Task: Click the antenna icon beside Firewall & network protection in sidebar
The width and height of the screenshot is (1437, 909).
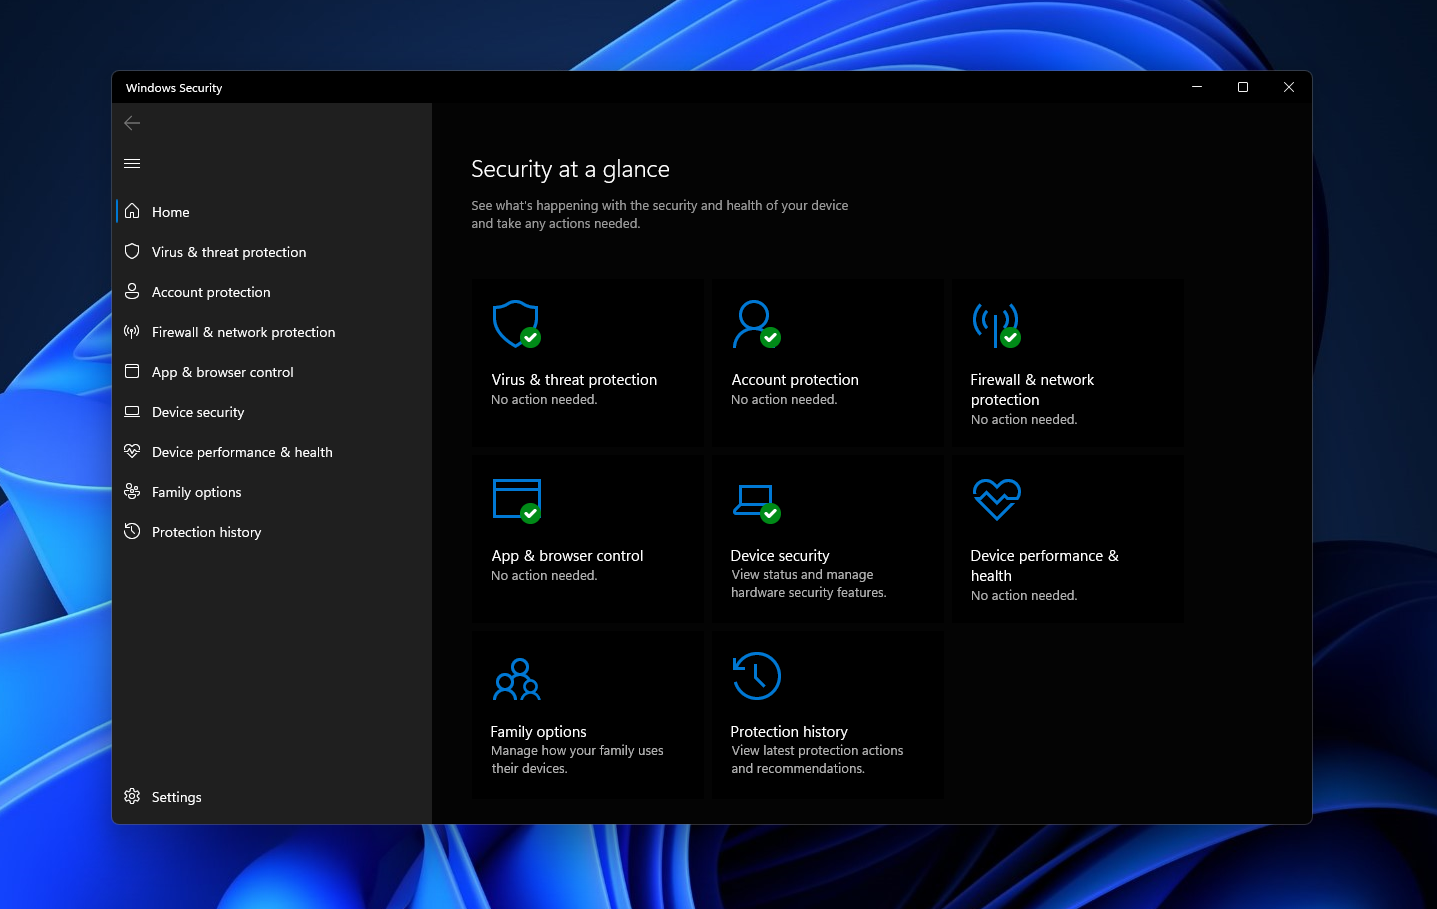Action: coord(132,331)
